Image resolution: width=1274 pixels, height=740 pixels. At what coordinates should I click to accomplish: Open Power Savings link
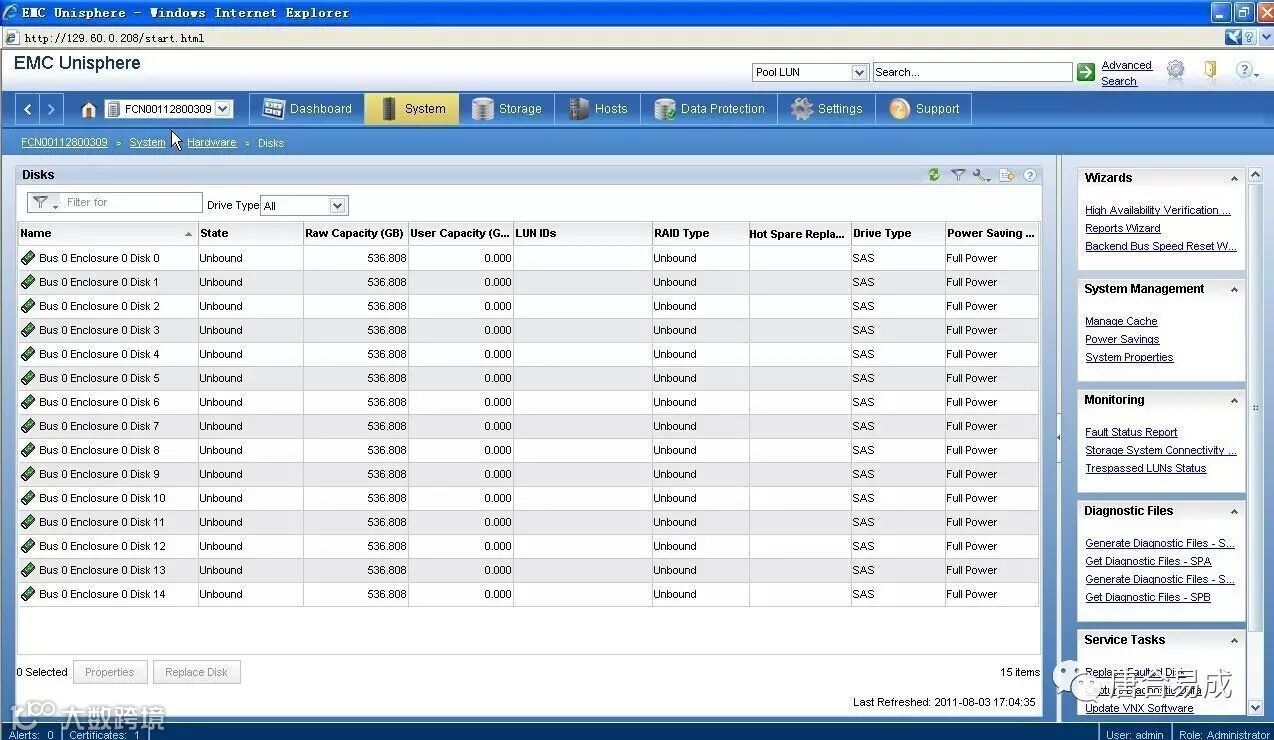tap(1122, 339)
